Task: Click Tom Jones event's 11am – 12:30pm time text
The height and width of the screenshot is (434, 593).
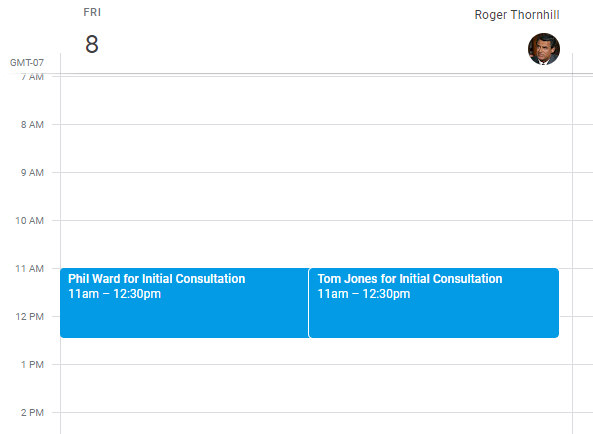Action: coord(364,294)
